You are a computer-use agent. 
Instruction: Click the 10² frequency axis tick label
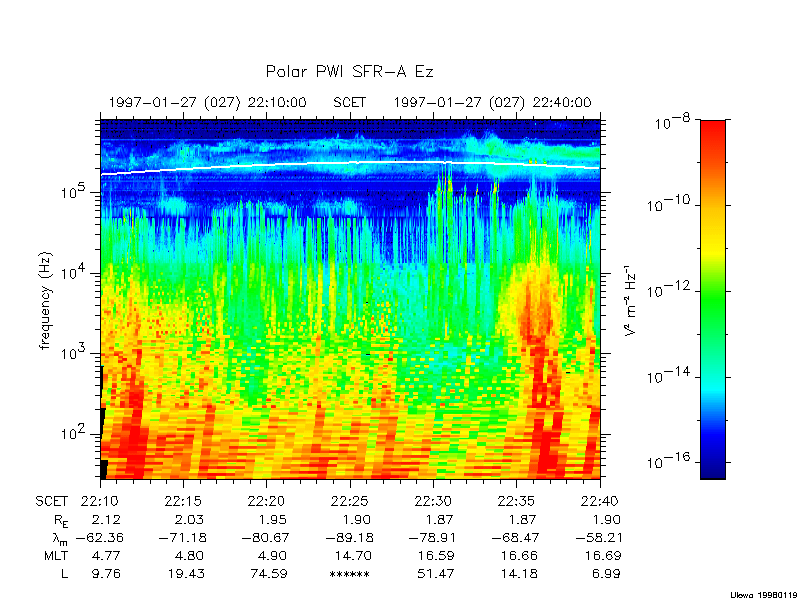click(x=80, y=433)
